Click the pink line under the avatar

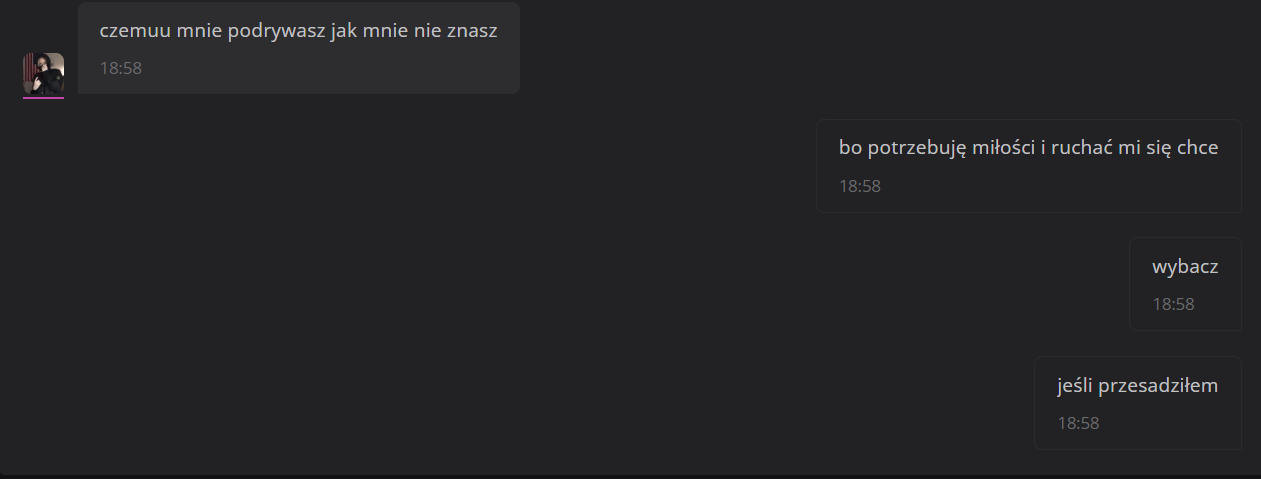pyautogui.click(x=43, y=98)
